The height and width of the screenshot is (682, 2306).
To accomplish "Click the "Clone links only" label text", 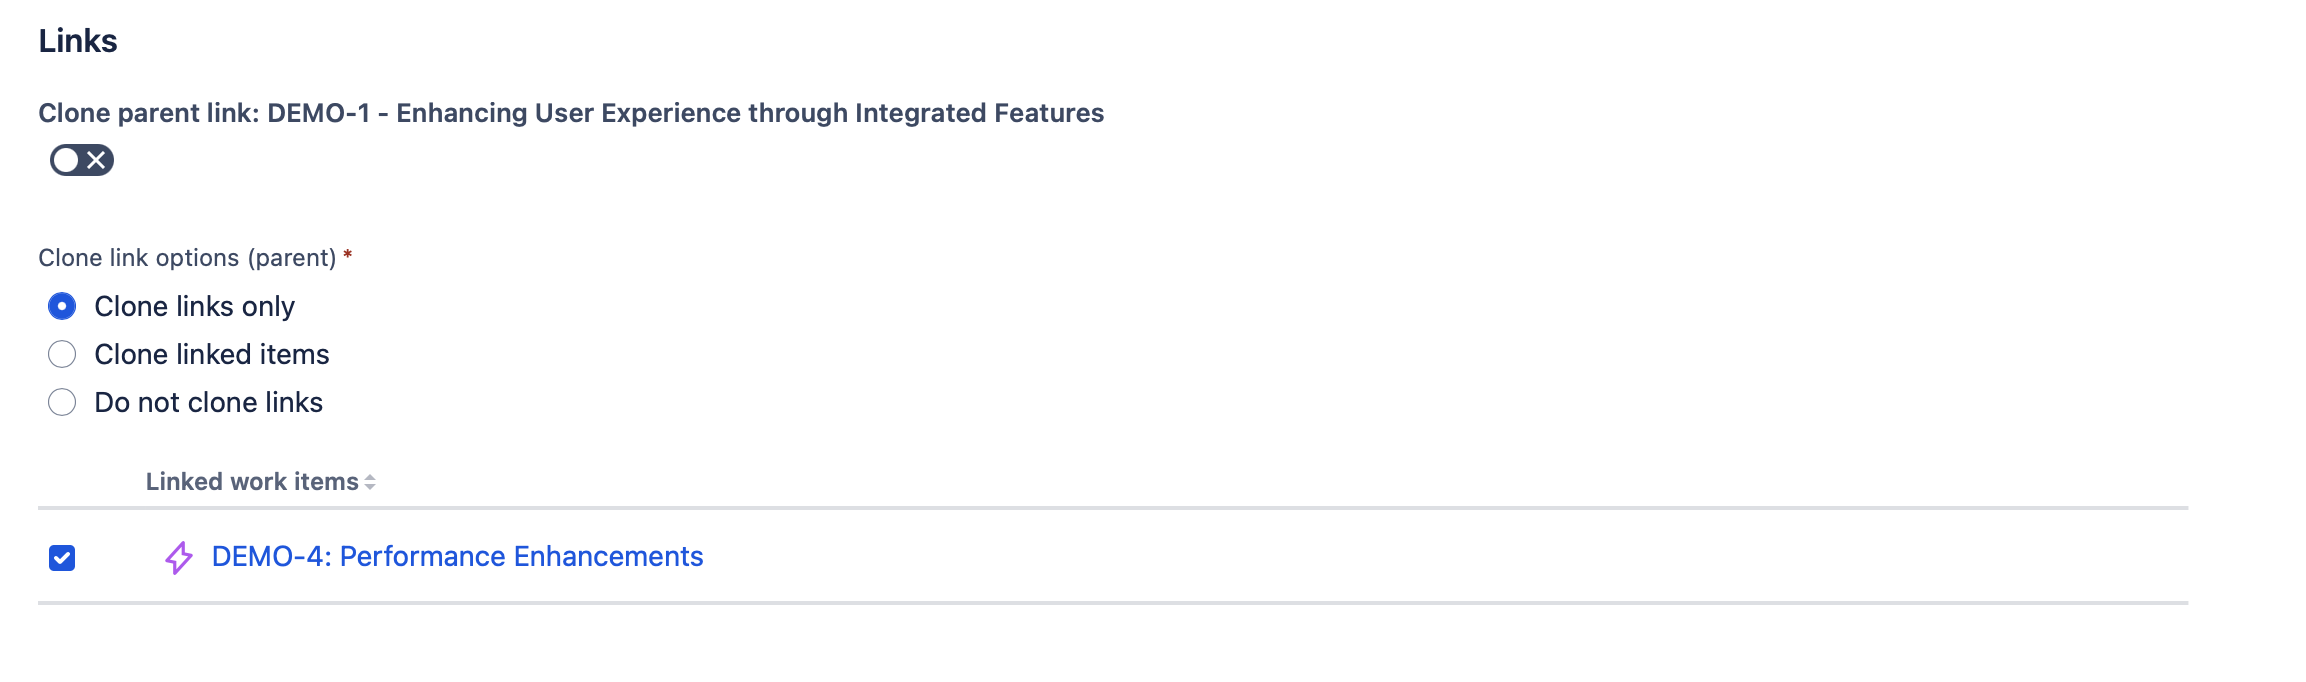I will pyautogui.click(x=194, y=306).
